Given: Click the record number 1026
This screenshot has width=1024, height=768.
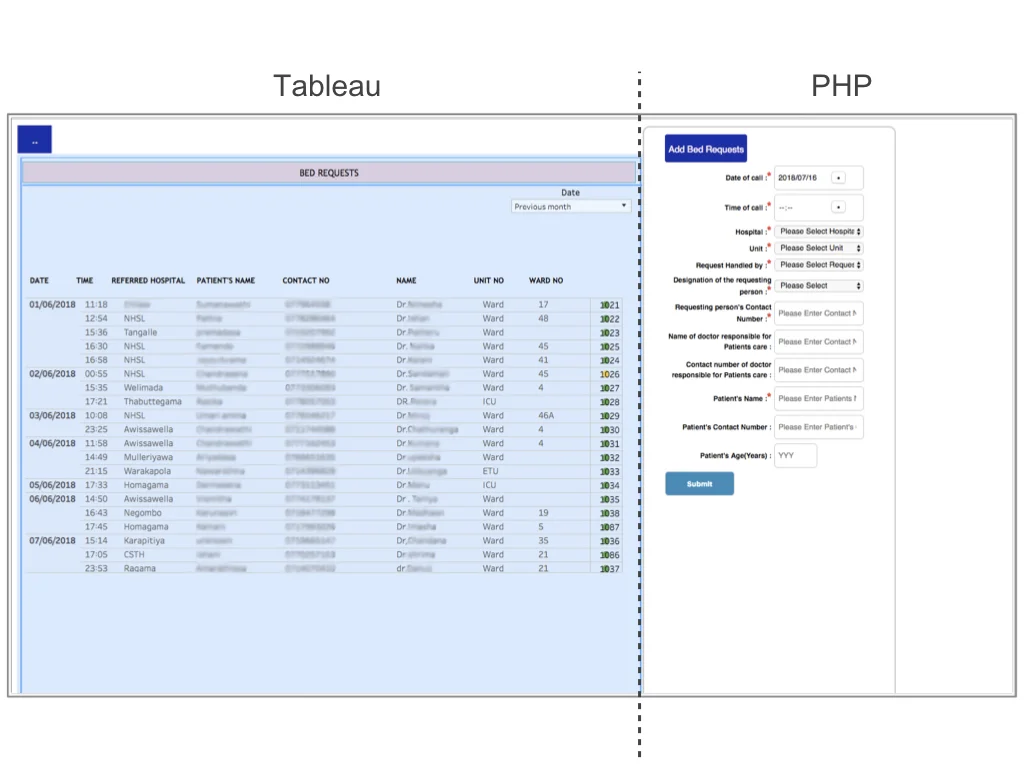Looking at the screenshot, I should (x=609, y=374).
